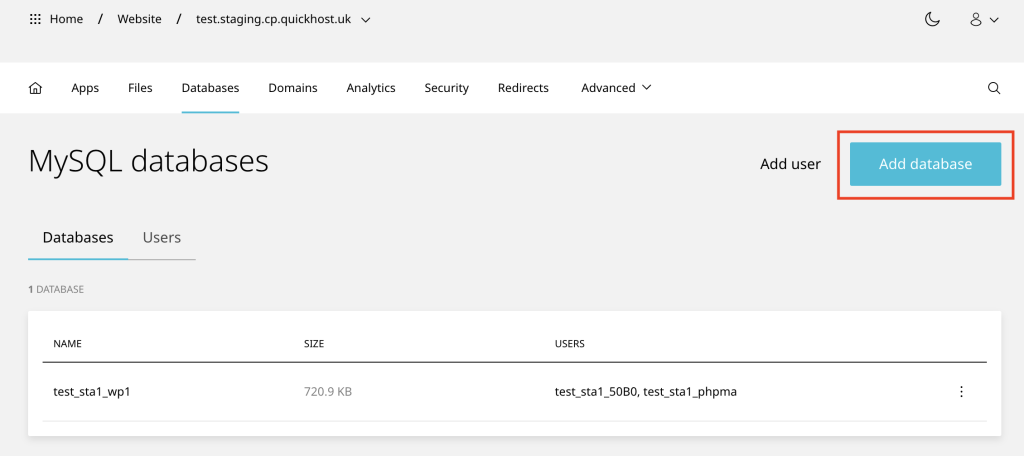The image size is (1024, 456).
Task: Open the Domains section
Action: point(293,88)
